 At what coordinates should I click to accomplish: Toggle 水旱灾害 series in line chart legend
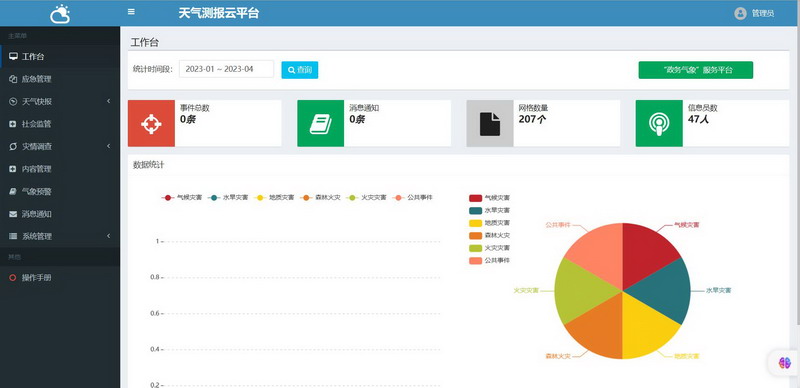[x=229, y=198]
